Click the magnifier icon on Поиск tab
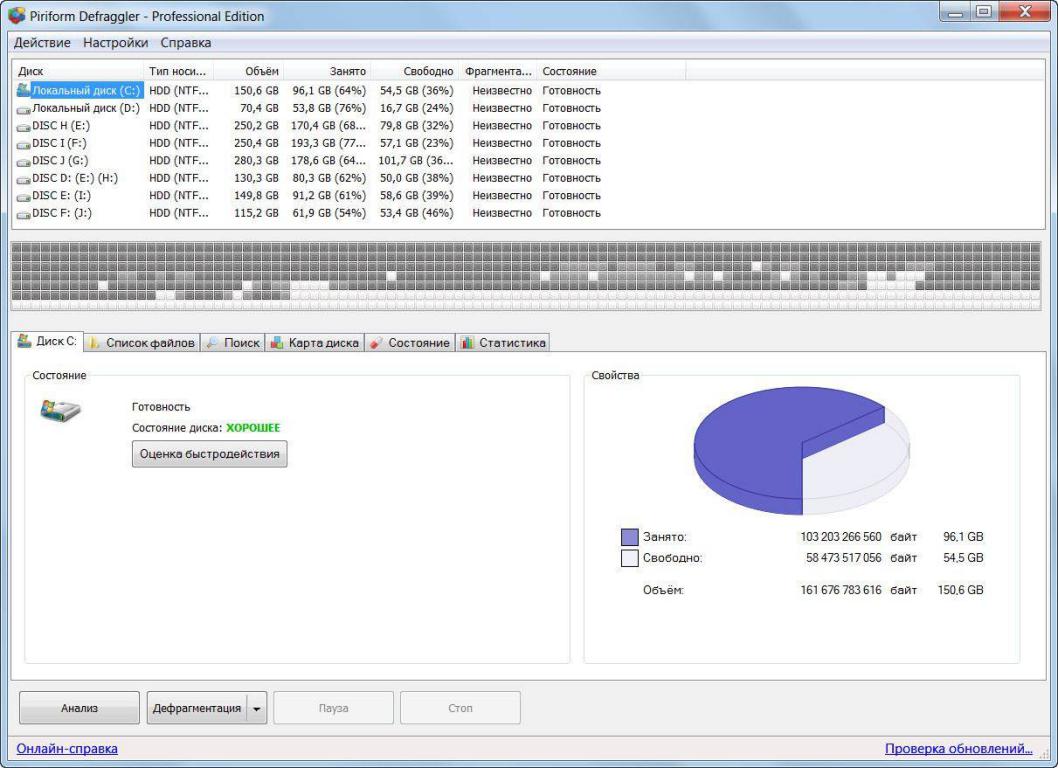The image size is (1058, 768). pyautogui.click(x=212, y=343)
